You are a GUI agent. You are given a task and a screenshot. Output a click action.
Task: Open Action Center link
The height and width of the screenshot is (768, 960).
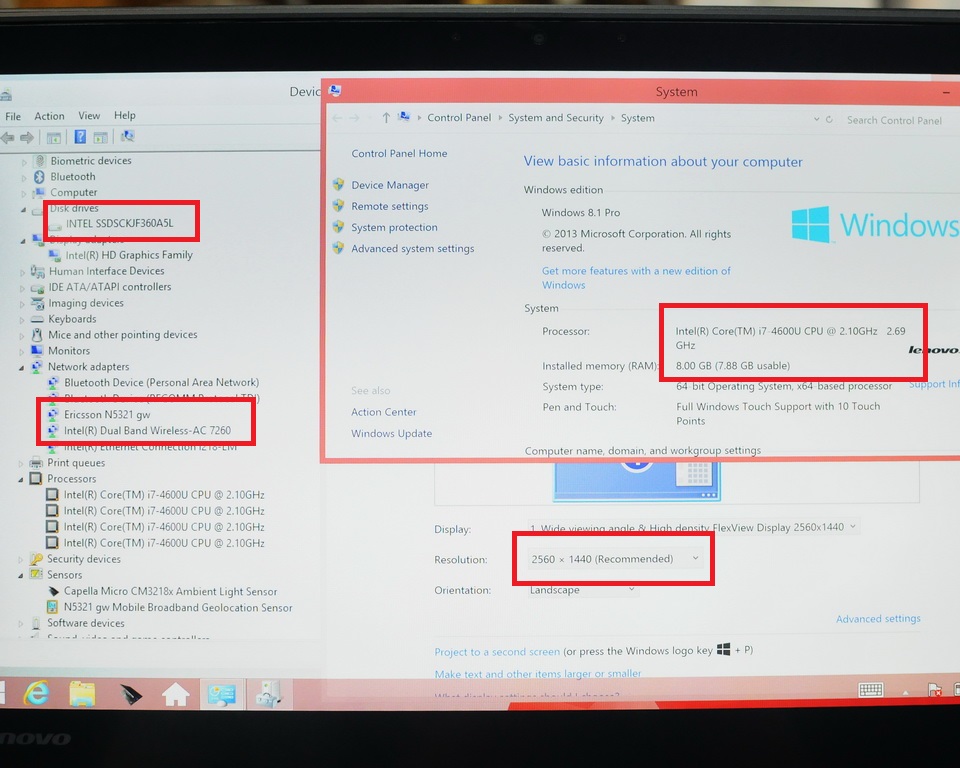383,412
